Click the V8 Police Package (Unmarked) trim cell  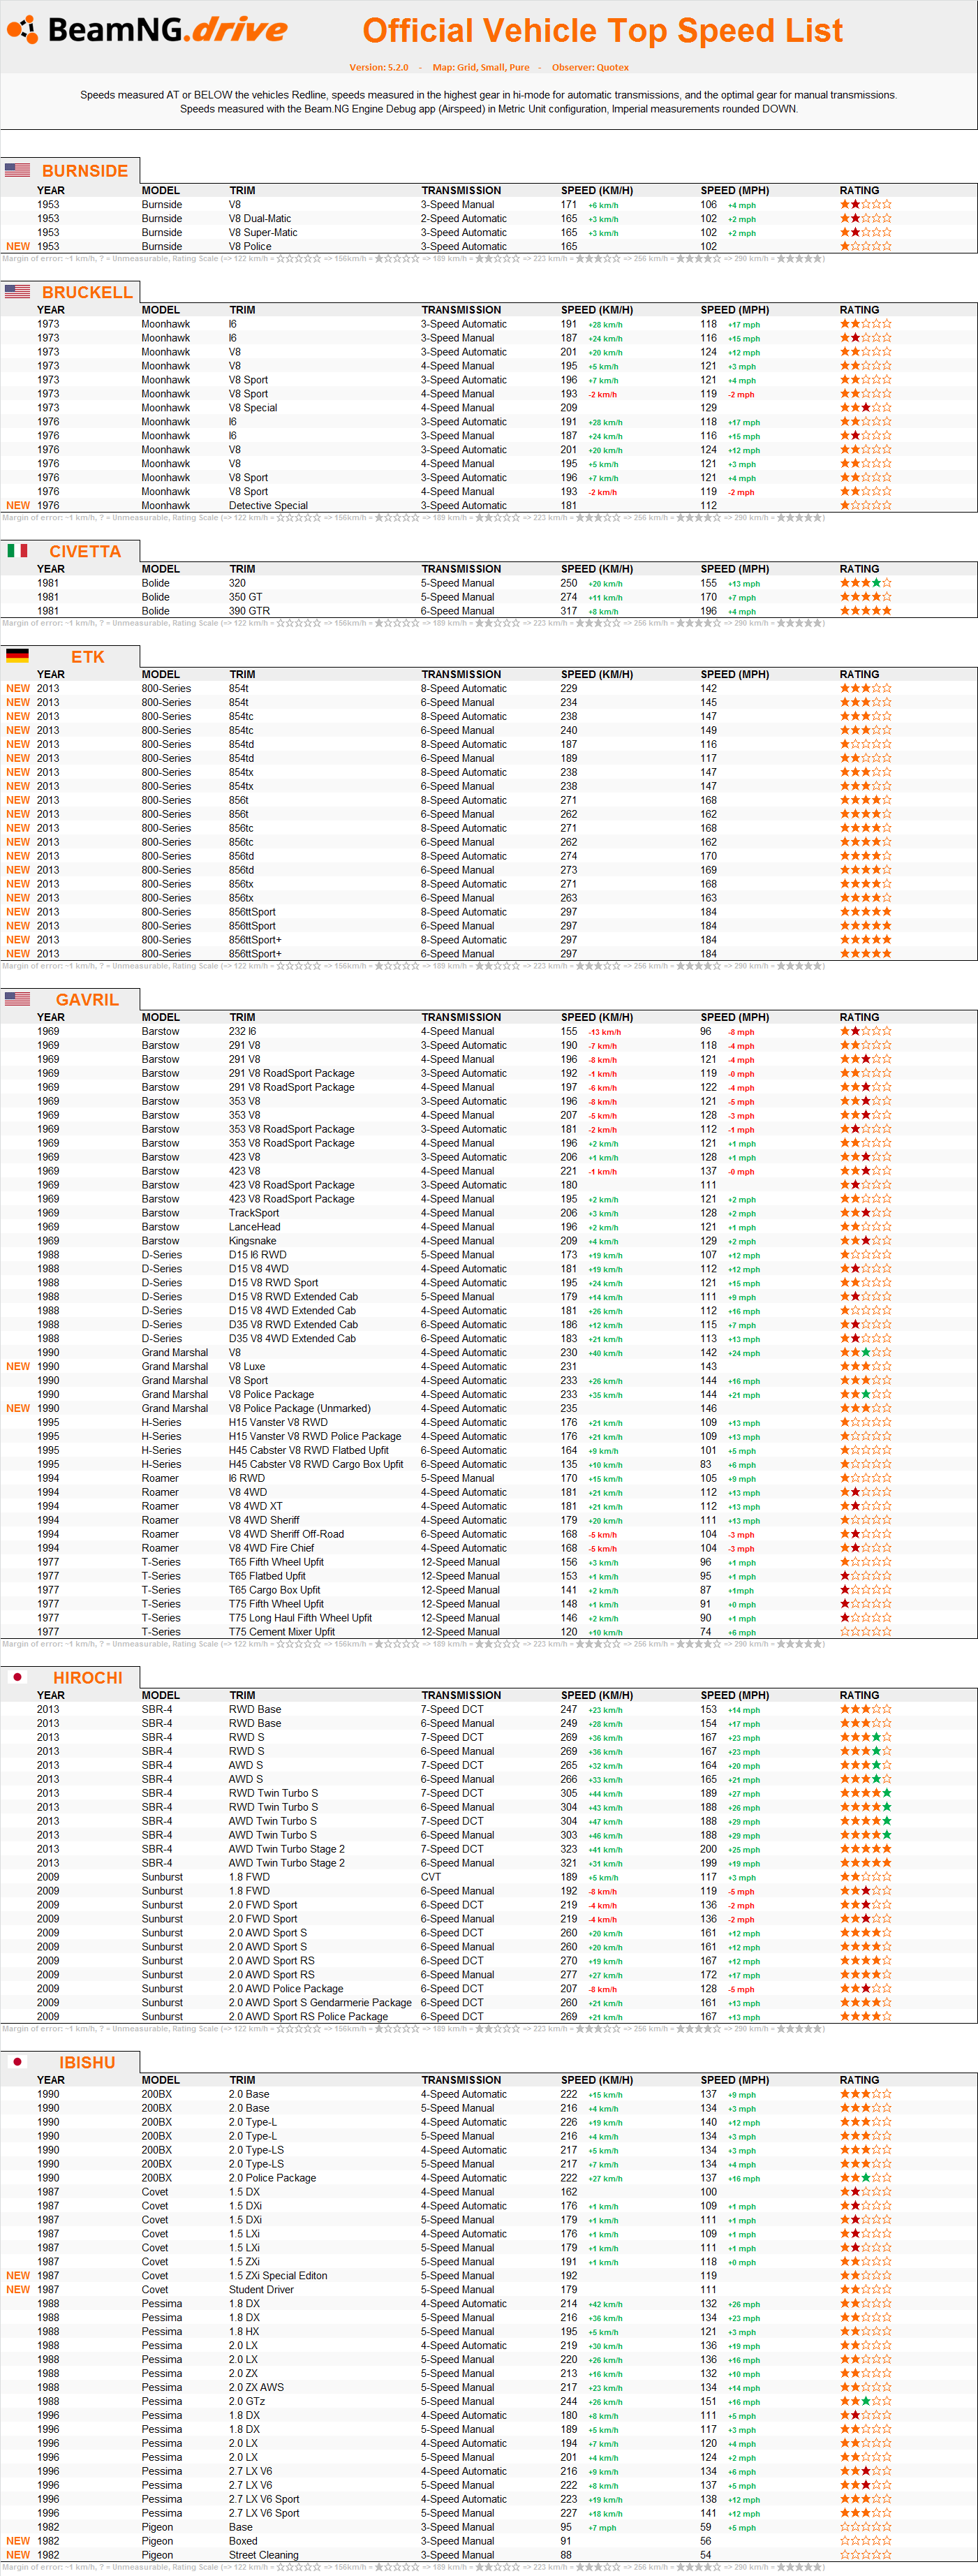pos(300,1408)
